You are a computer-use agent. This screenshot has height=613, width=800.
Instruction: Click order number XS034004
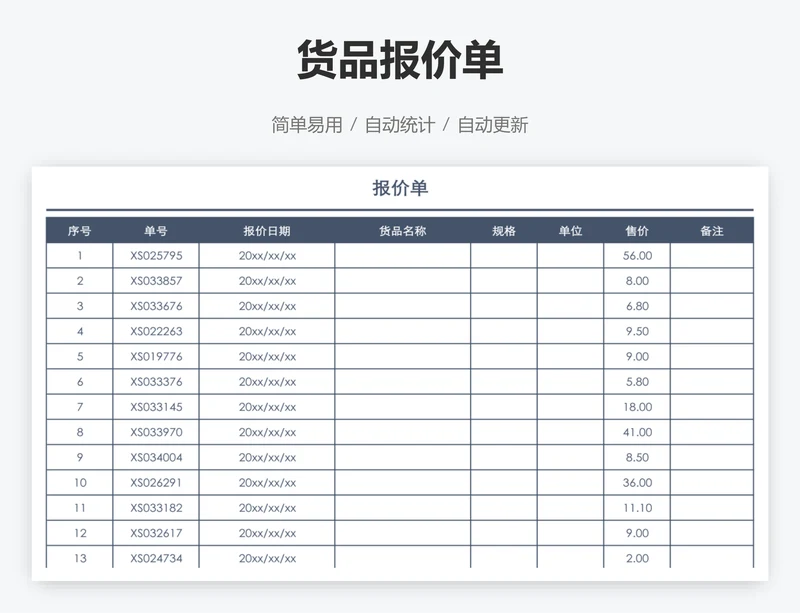click(x=156, y=457)
